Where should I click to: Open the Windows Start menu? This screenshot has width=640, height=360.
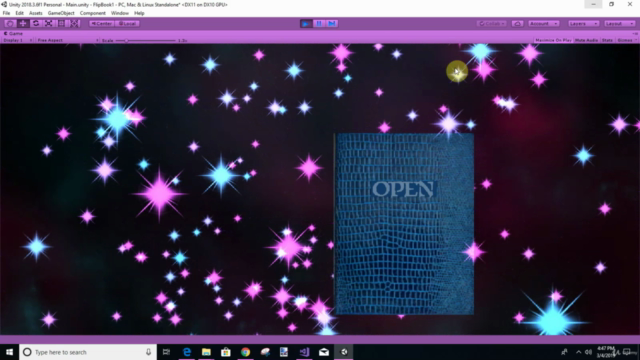coord(9,352)
